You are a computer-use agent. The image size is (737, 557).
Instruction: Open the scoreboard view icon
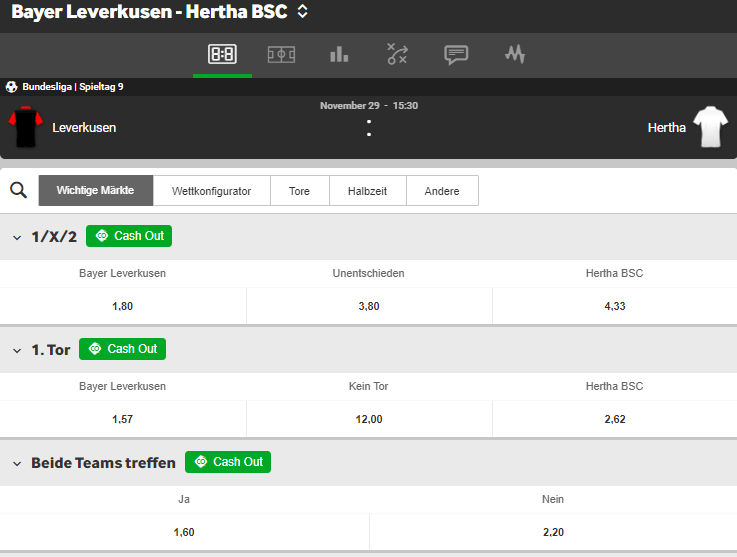pyautogui.click(x=222, y=54)
